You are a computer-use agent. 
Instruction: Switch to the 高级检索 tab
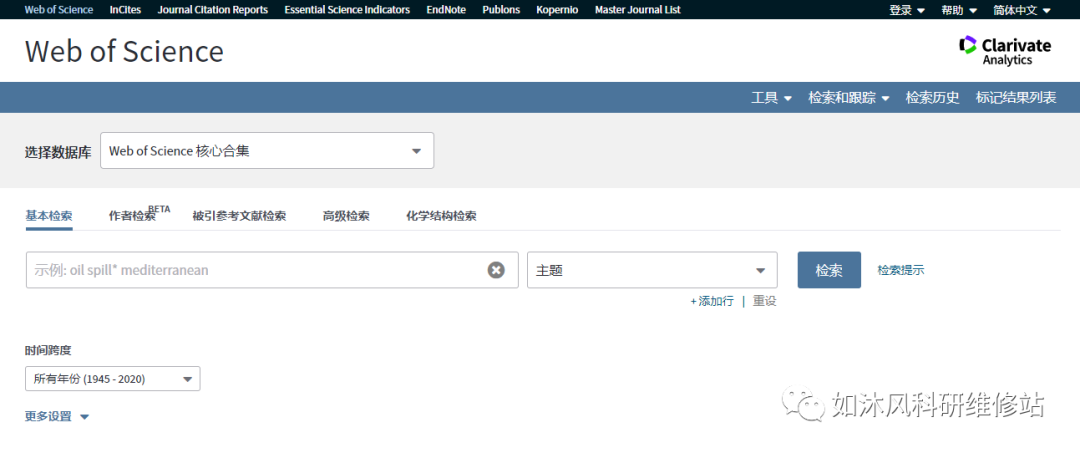pyautogui.click(x=346, y=215)
